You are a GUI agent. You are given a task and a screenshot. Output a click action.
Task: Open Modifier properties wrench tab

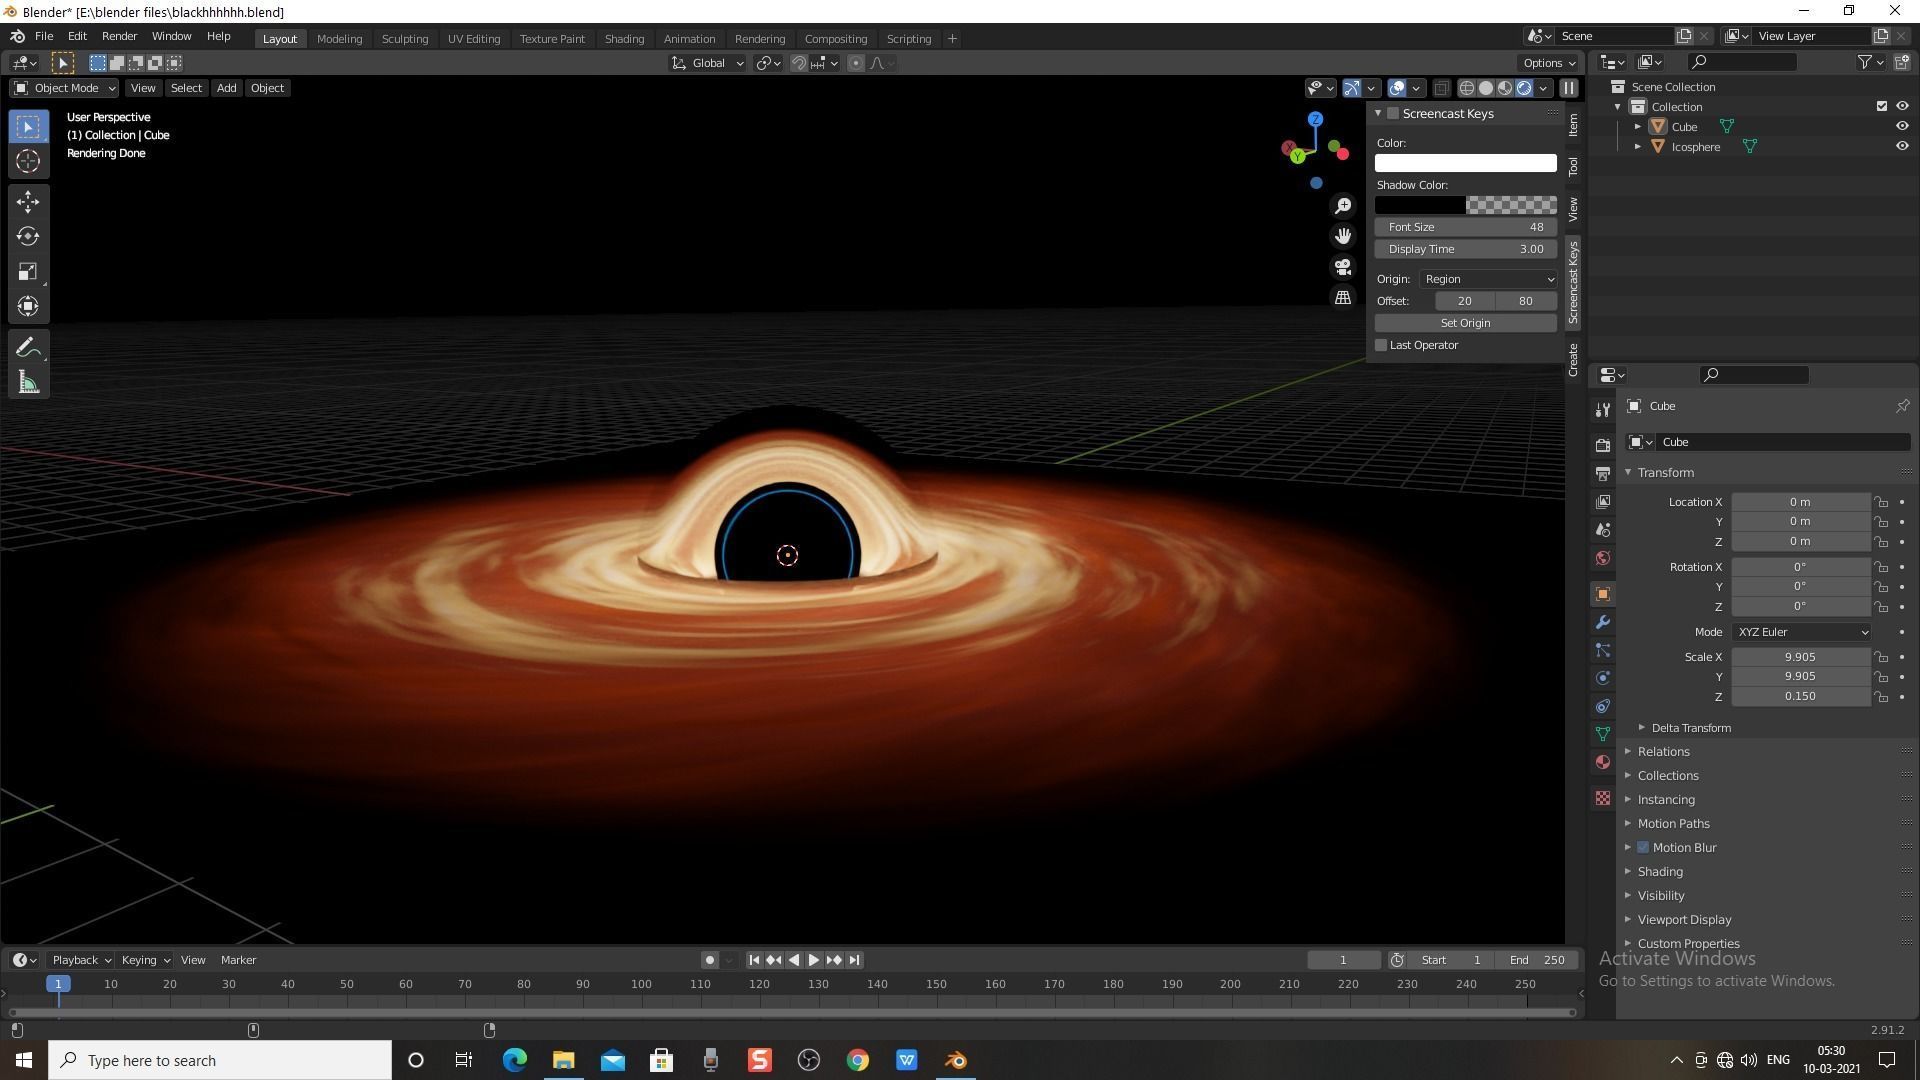[1603, 622]
